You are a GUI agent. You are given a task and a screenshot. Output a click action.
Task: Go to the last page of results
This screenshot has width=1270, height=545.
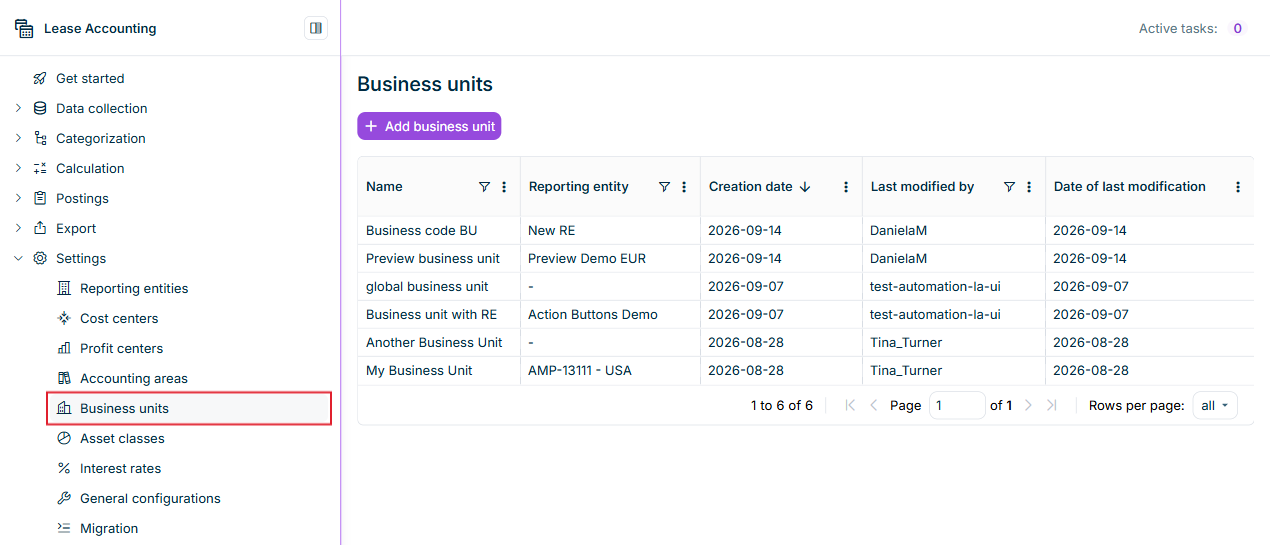click(1051, 405)
